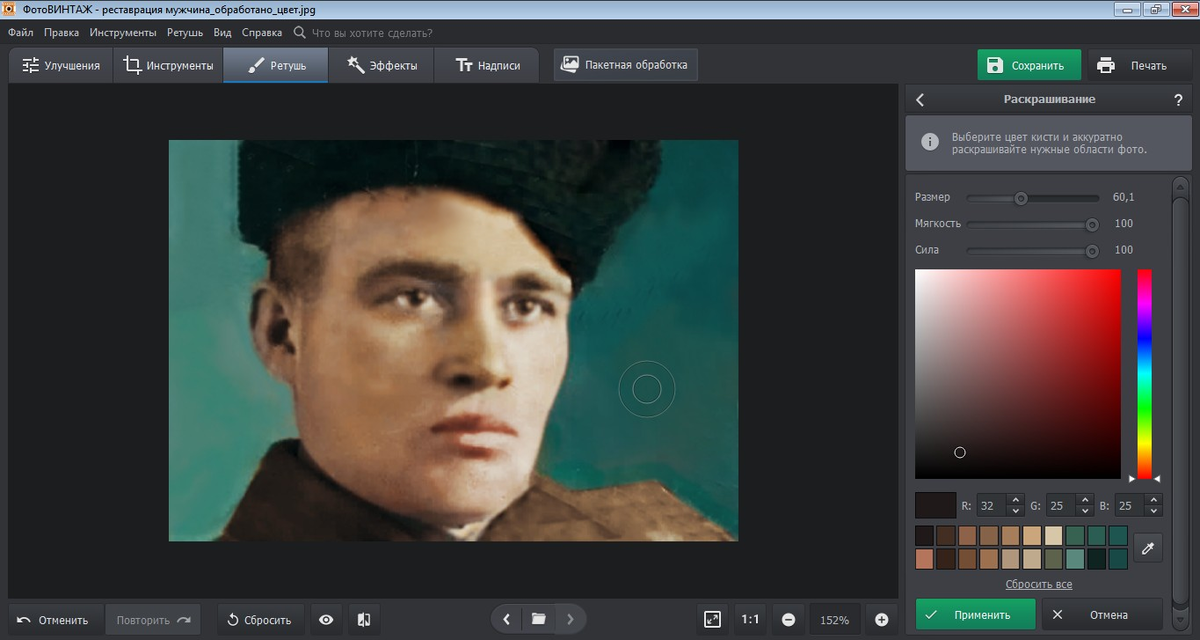The height and width of the screenshot is (640, 1200).
Task: Click the Сила strength slider
Action: [1032, 250]
